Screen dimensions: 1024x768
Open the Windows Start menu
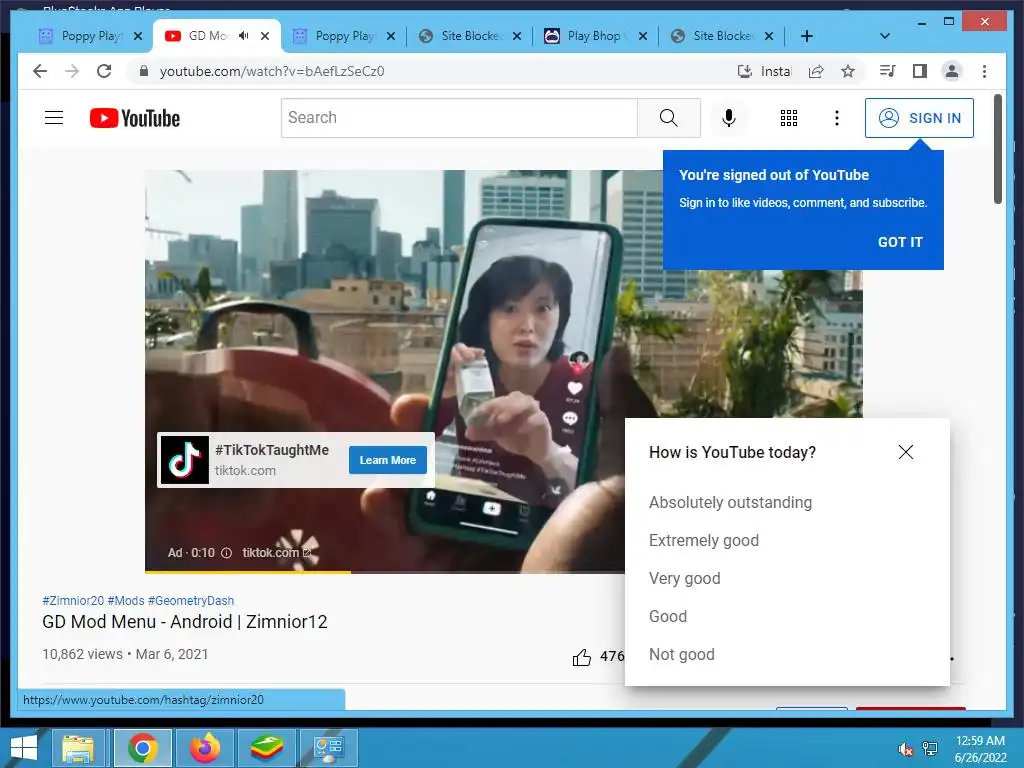click(x=24, y=748)
